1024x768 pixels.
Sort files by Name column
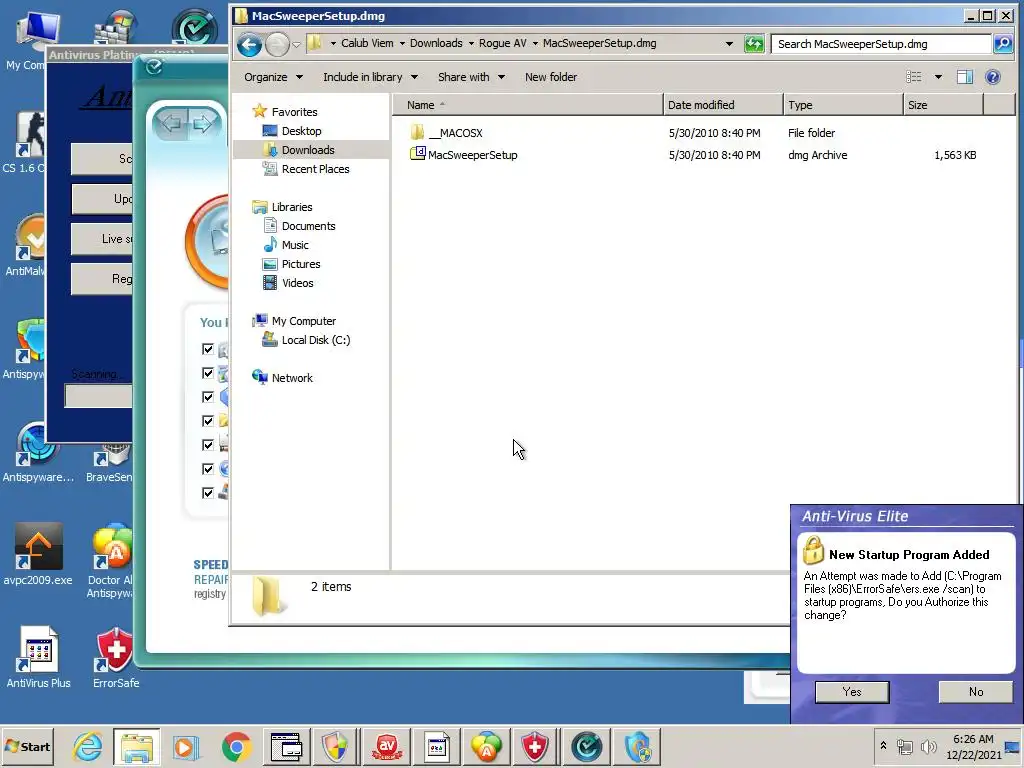(528, 105)
